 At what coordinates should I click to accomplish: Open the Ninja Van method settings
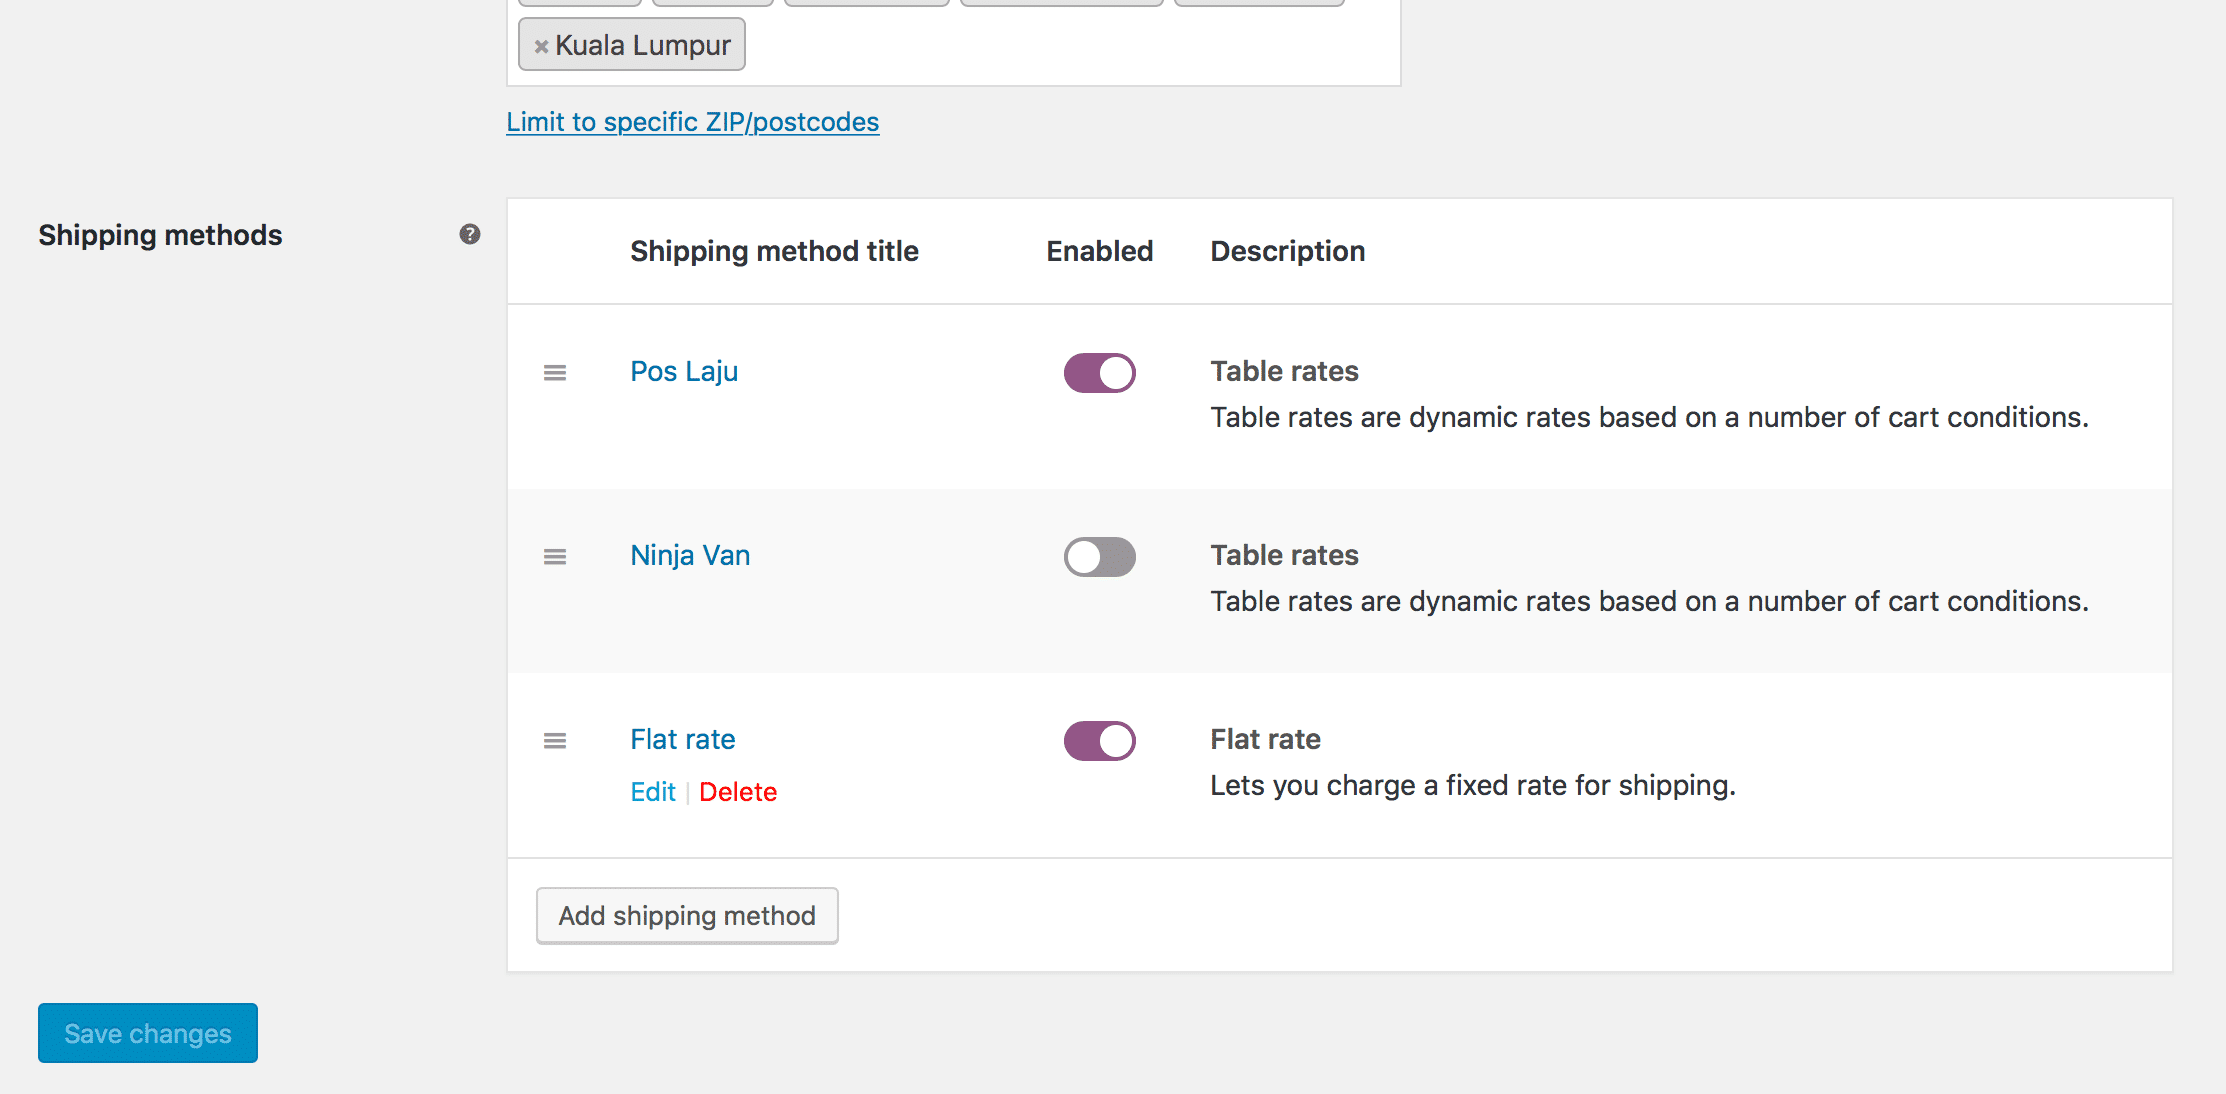coord(690,555)
